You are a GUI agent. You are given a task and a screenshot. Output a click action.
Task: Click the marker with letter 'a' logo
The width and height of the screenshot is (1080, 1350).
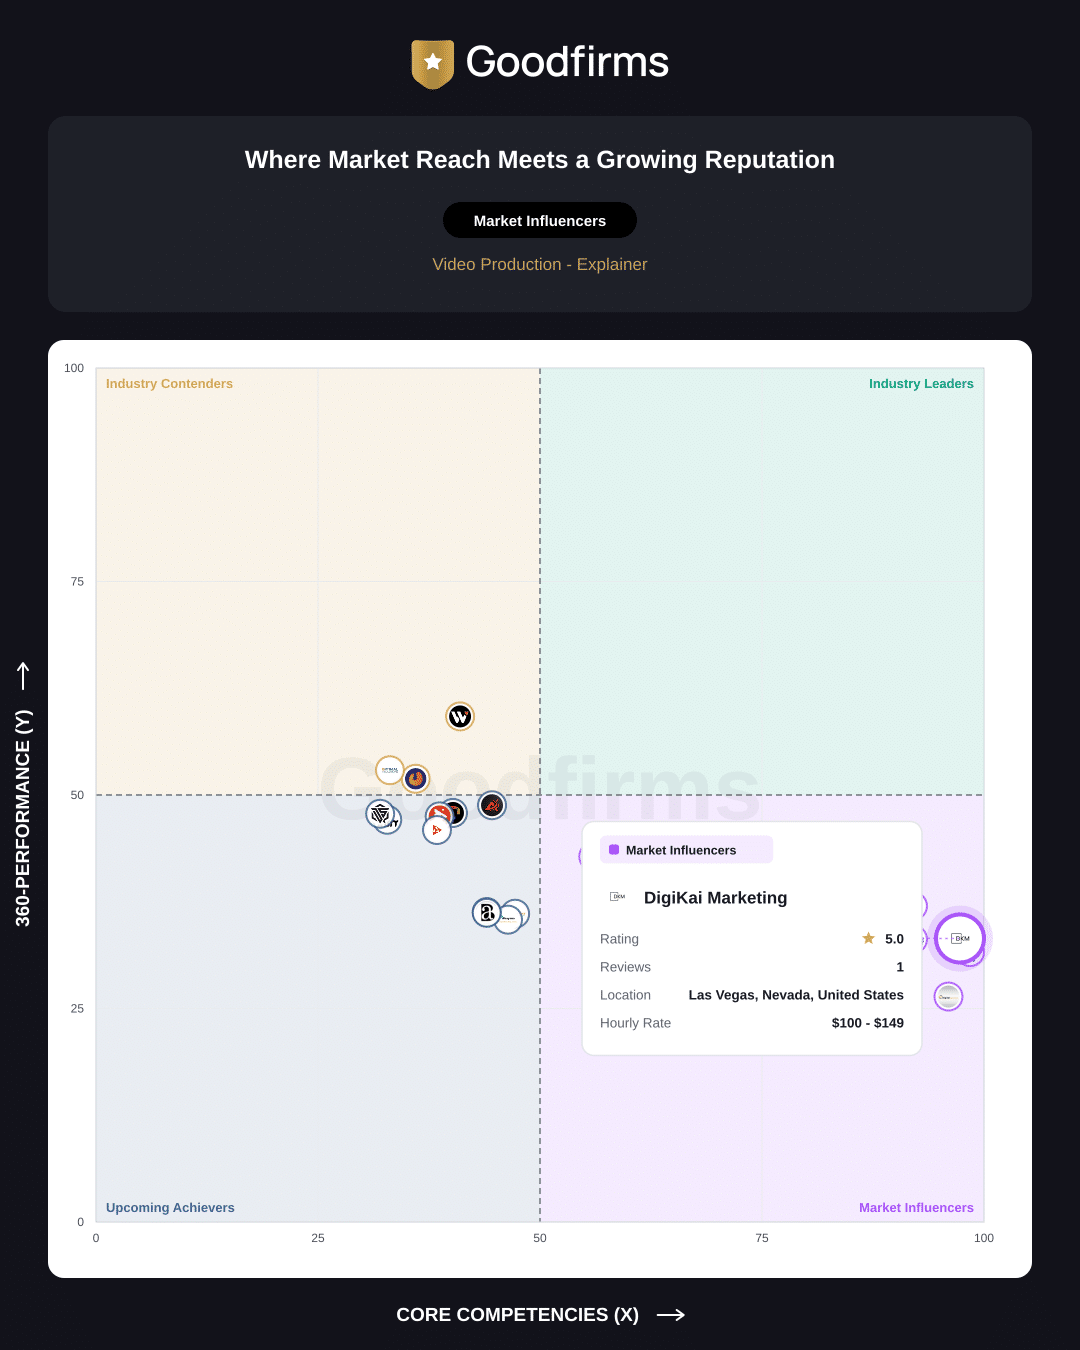(x=487, y=912)
